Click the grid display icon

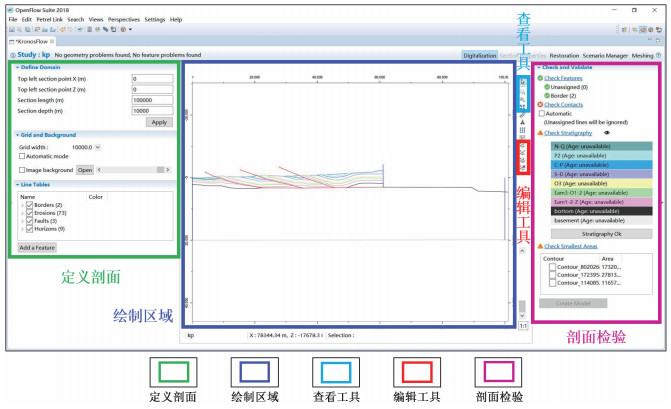click(523, 130)
